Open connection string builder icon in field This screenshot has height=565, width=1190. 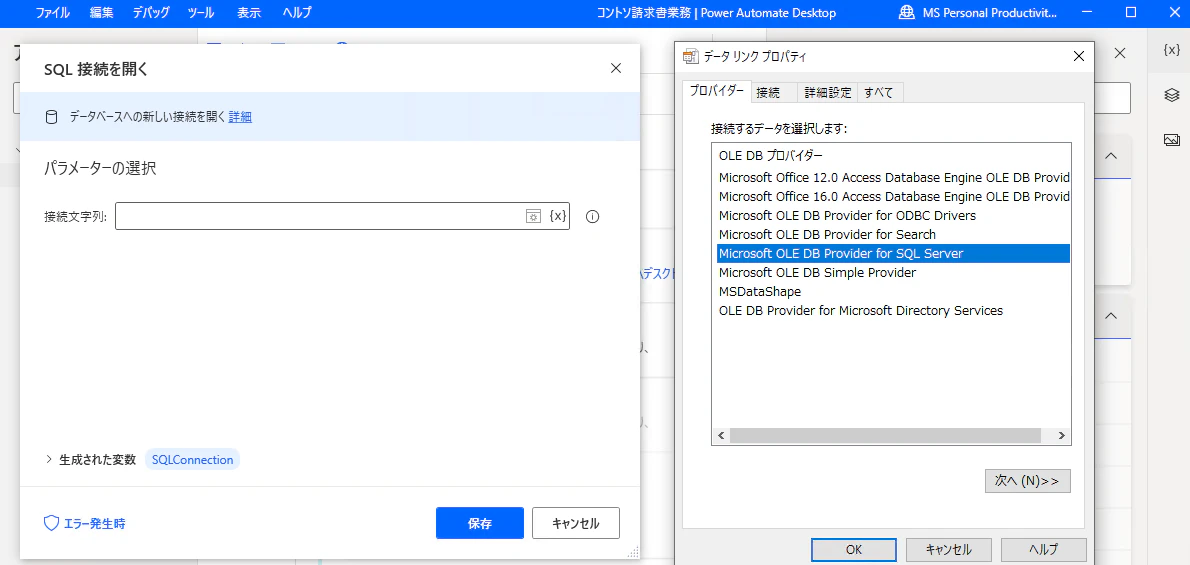534,216
